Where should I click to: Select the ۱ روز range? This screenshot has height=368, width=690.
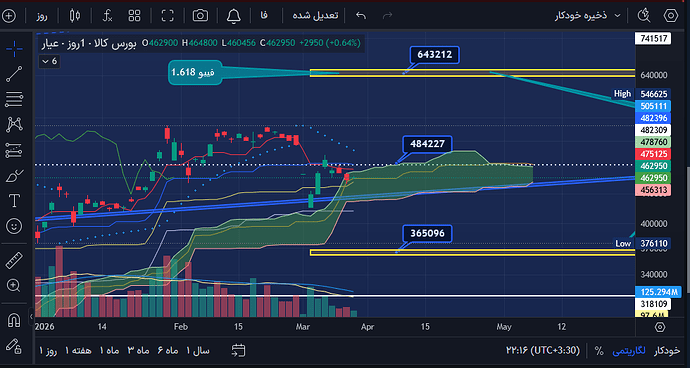[x=48, y=351]
